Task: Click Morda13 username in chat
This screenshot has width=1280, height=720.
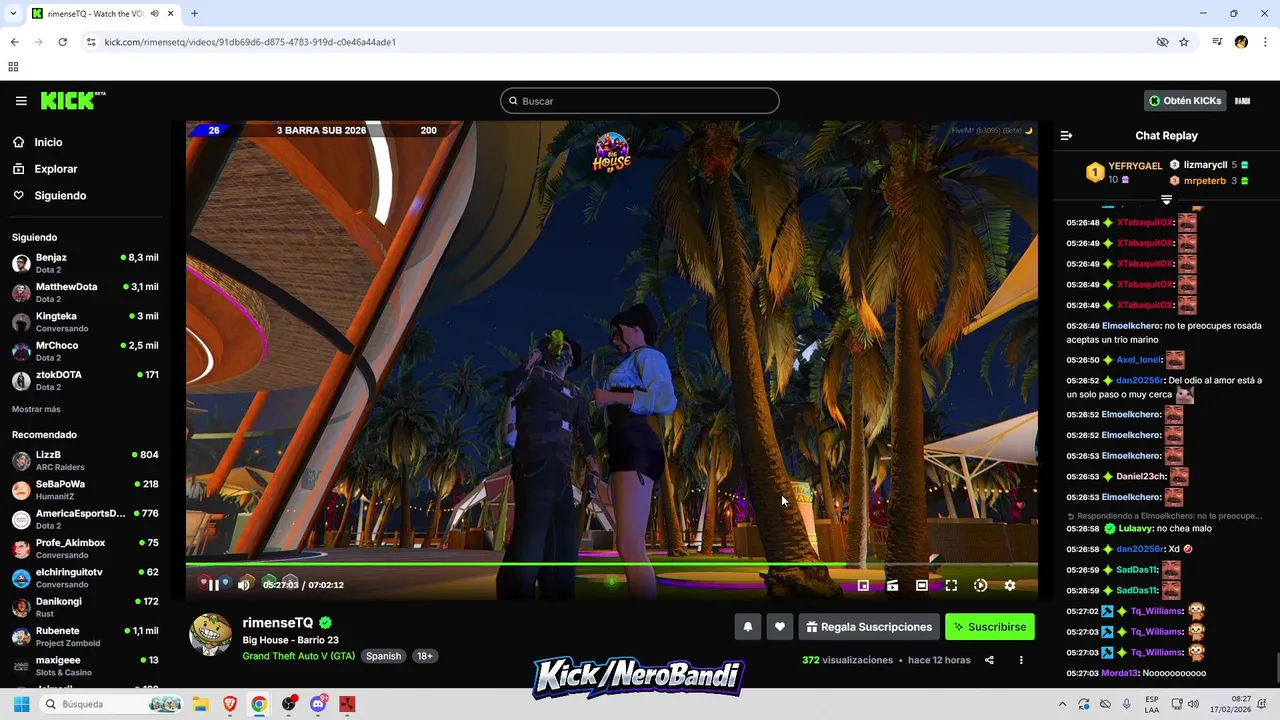Action: click(x=1119, y=673)
